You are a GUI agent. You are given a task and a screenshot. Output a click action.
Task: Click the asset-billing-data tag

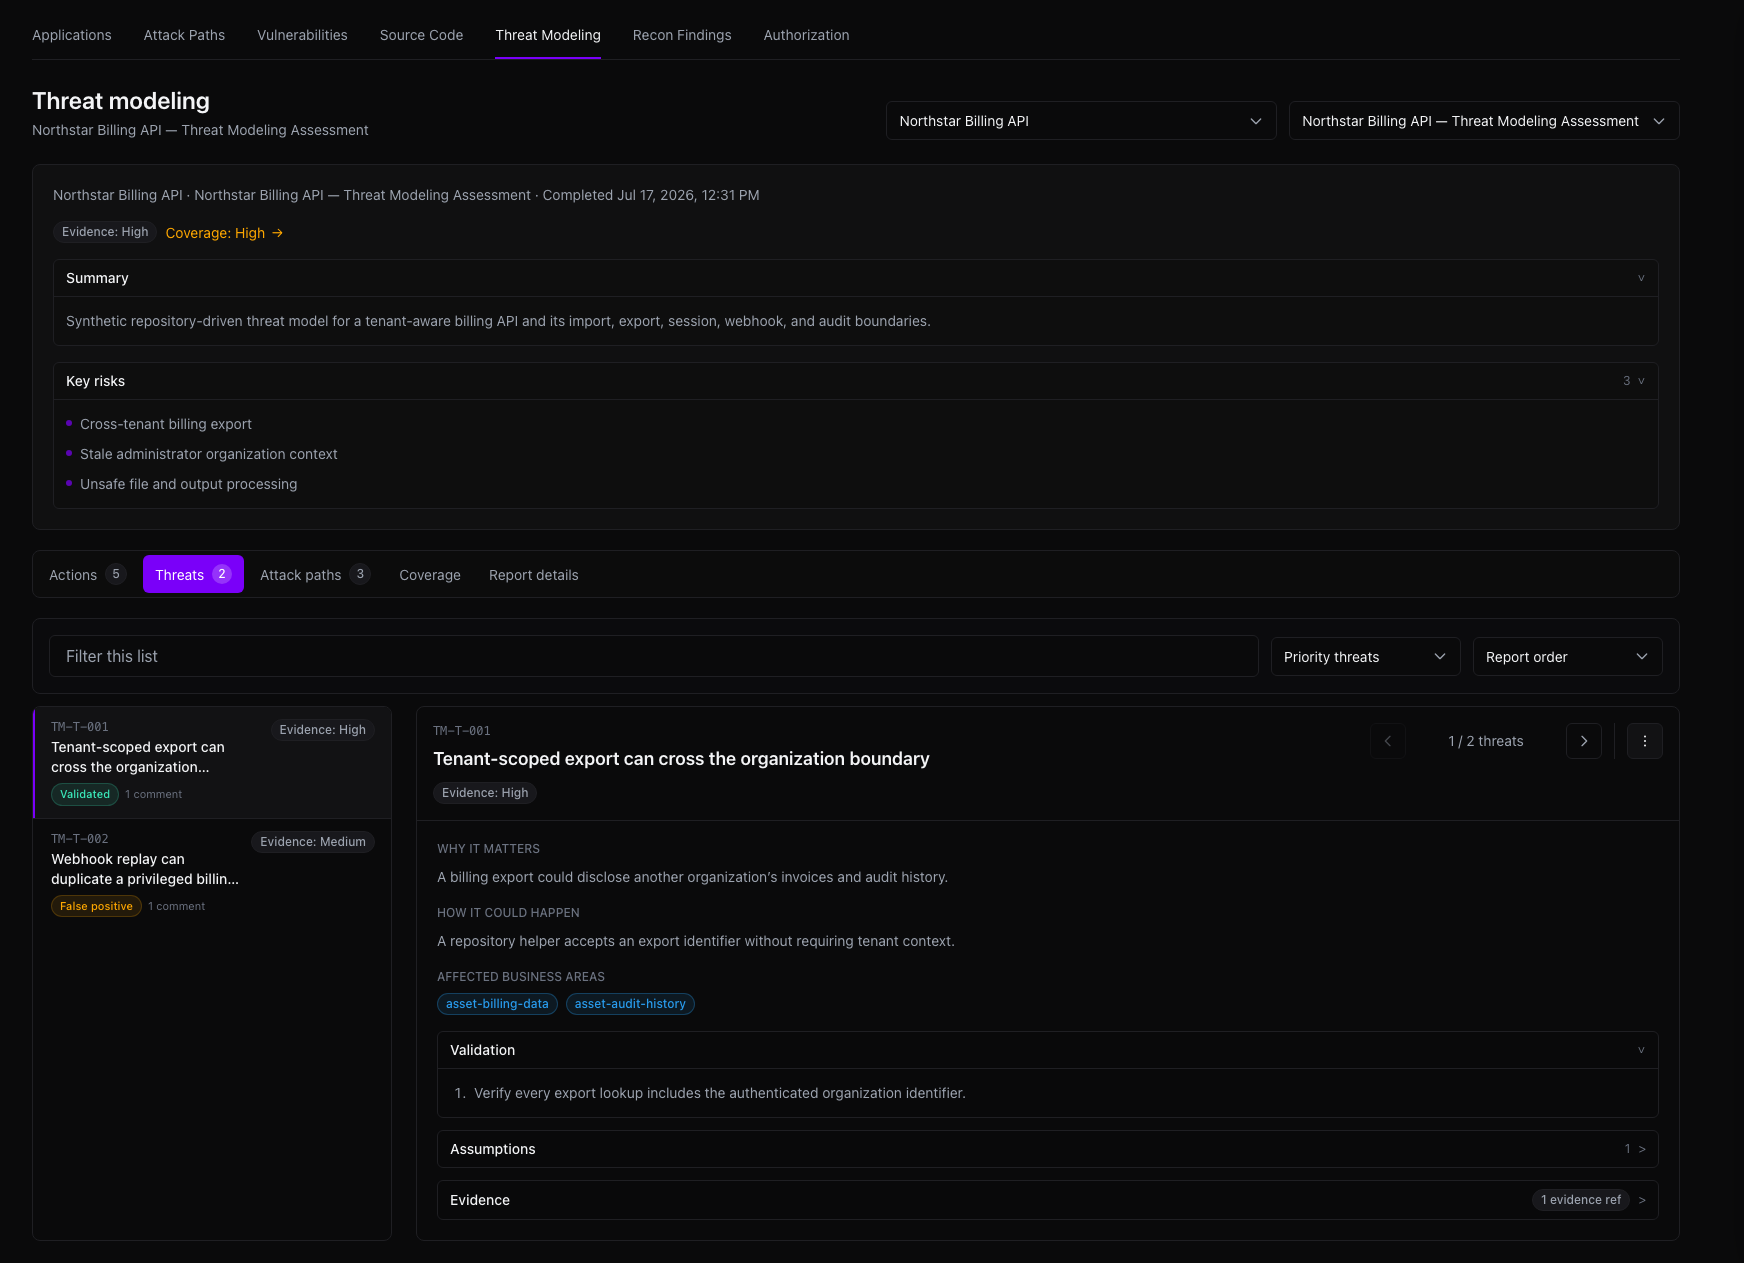(x=497, y=1004)
